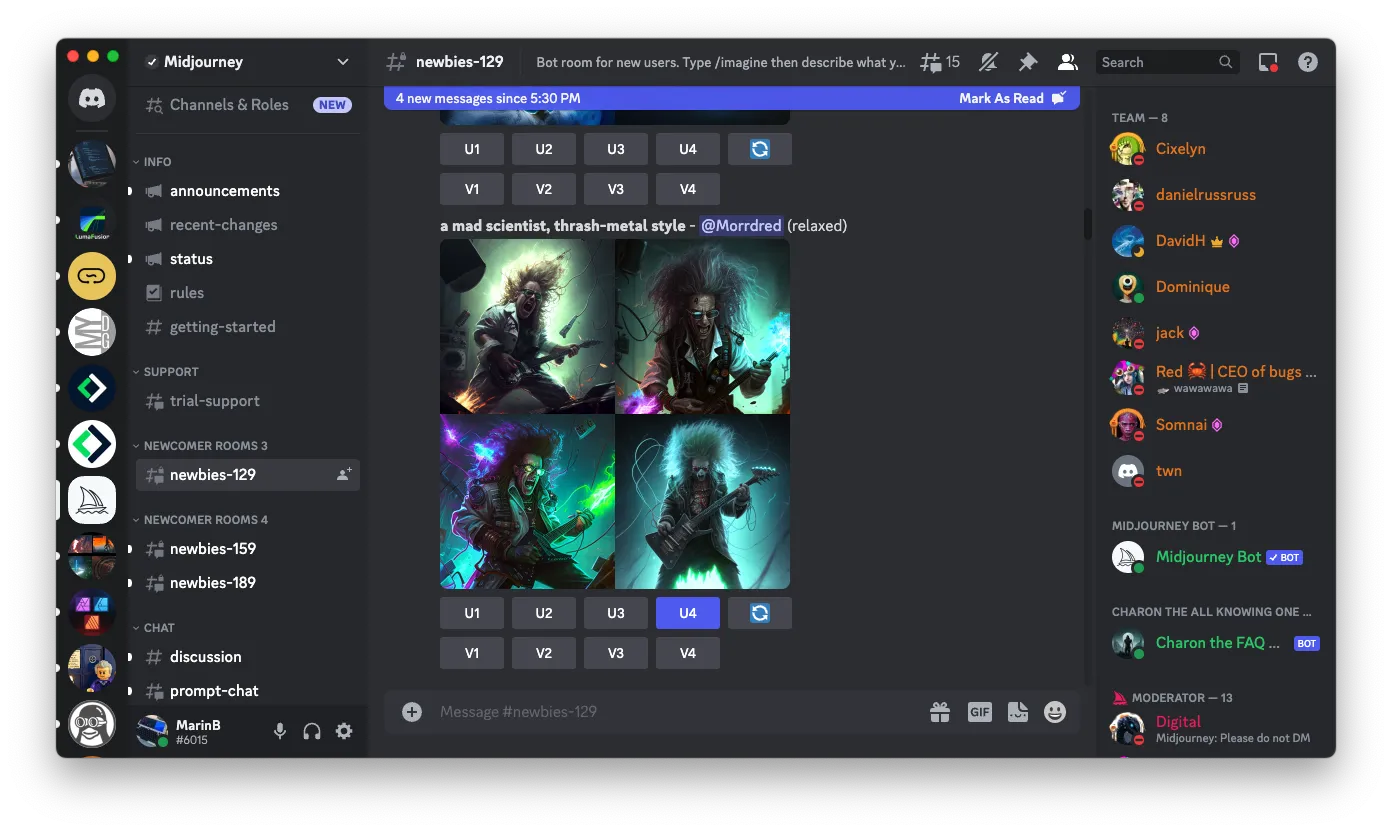Click the Discord home icon

tap(92, 100)
